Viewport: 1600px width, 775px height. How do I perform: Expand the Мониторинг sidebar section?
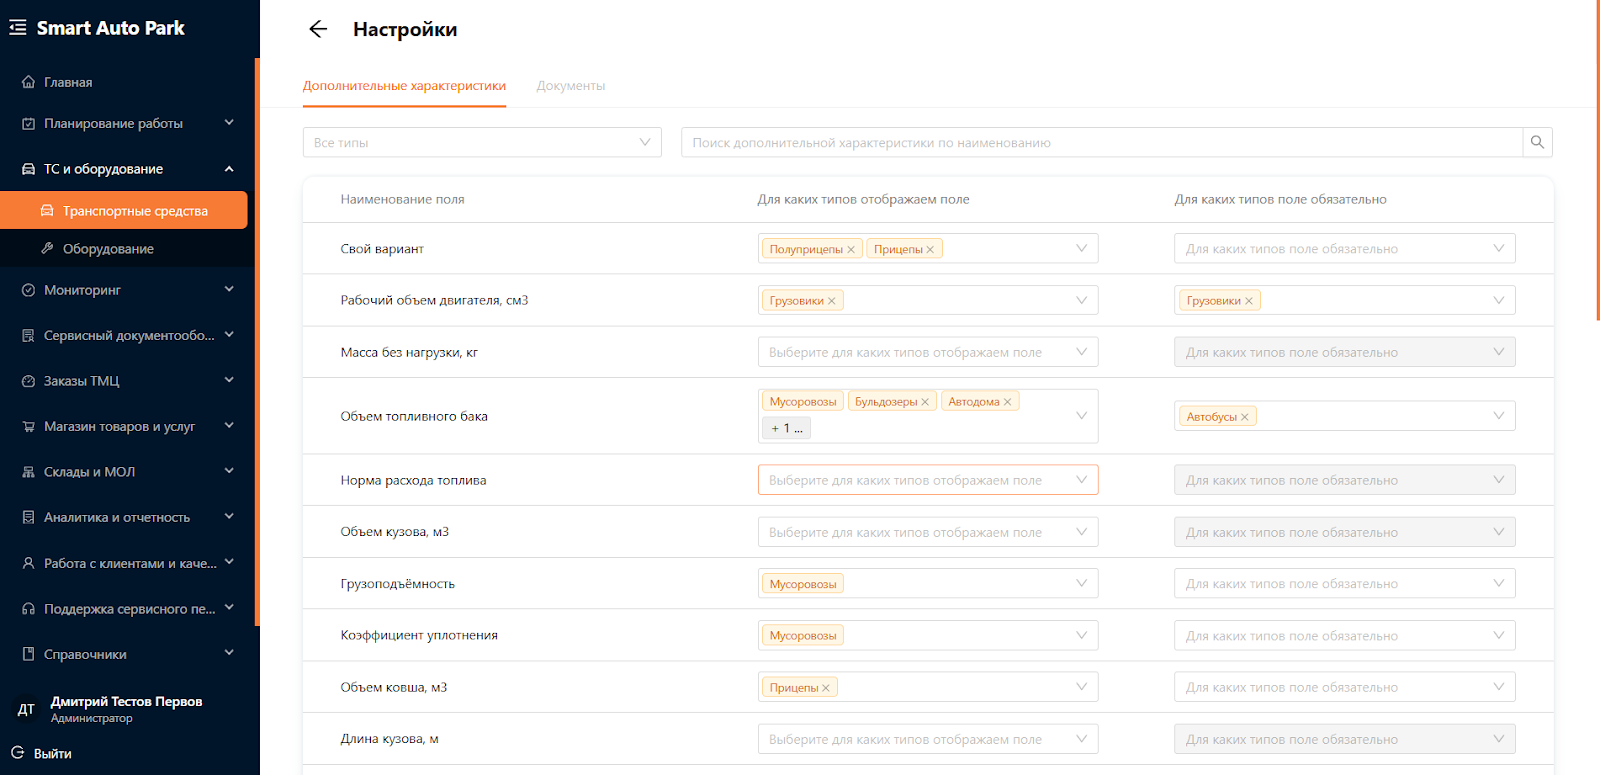coord(127,290)
